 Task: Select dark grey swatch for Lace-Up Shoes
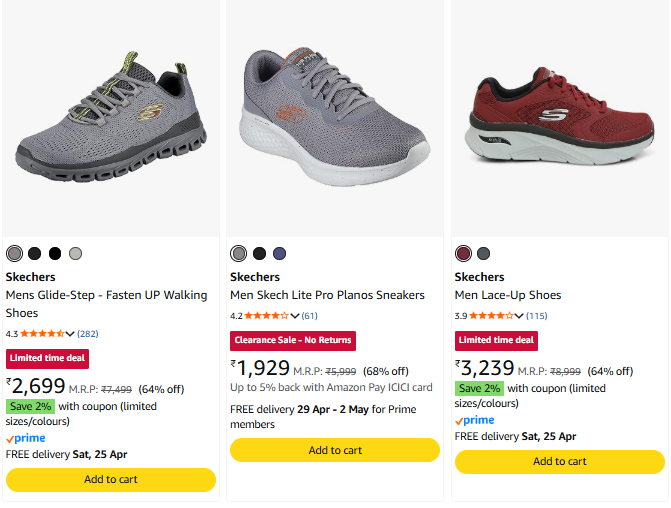coord(484,254)
